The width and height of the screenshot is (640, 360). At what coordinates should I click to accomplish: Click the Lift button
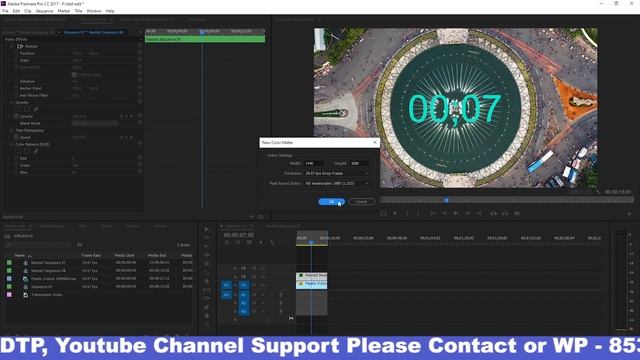(x=493, y=213)
